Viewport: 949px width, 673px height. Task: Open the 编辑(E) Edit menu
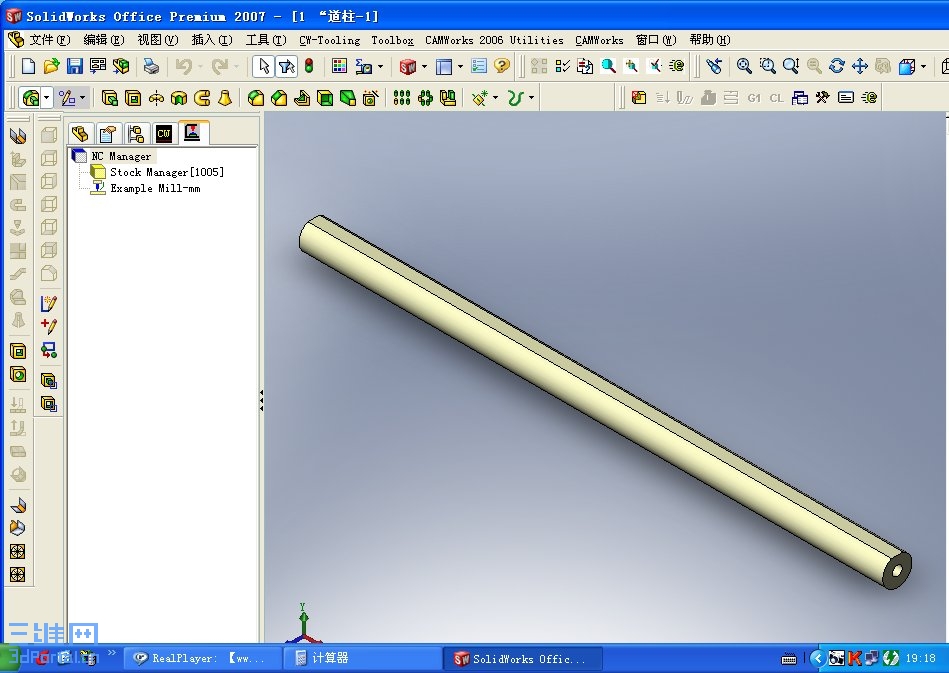coord(103,40)
